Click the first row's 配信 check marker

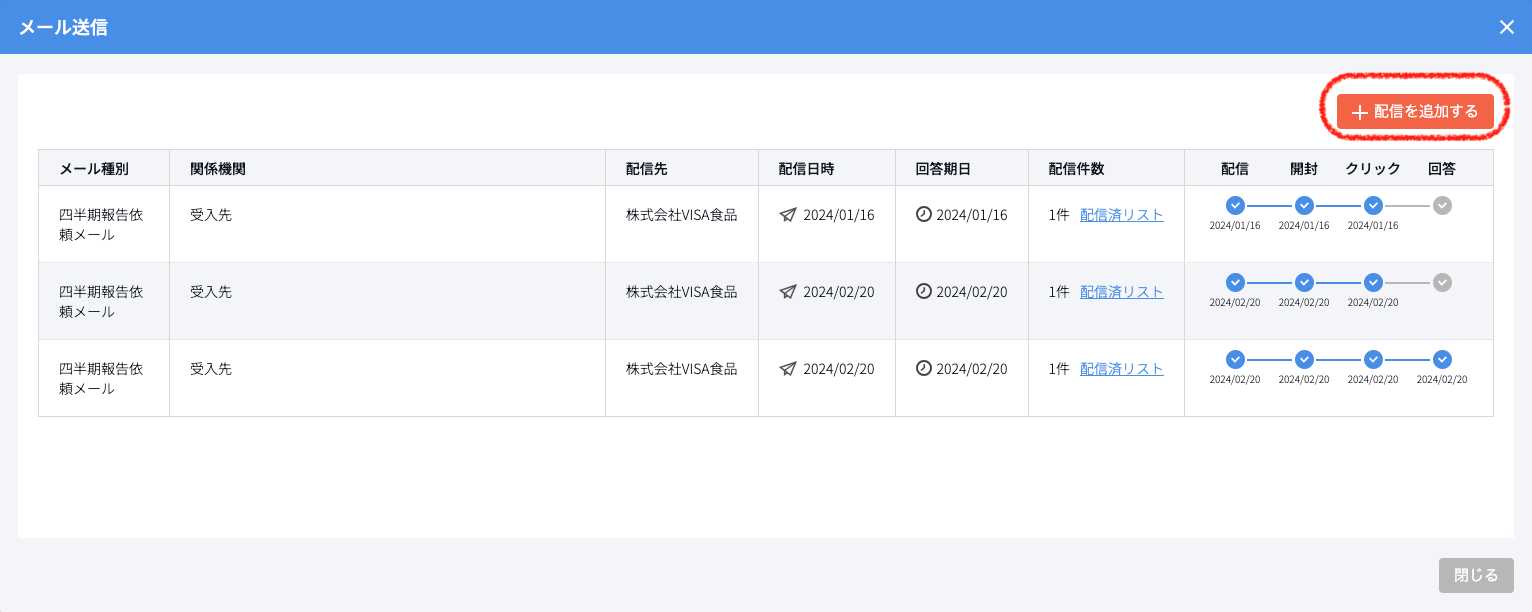(1235, 205)
